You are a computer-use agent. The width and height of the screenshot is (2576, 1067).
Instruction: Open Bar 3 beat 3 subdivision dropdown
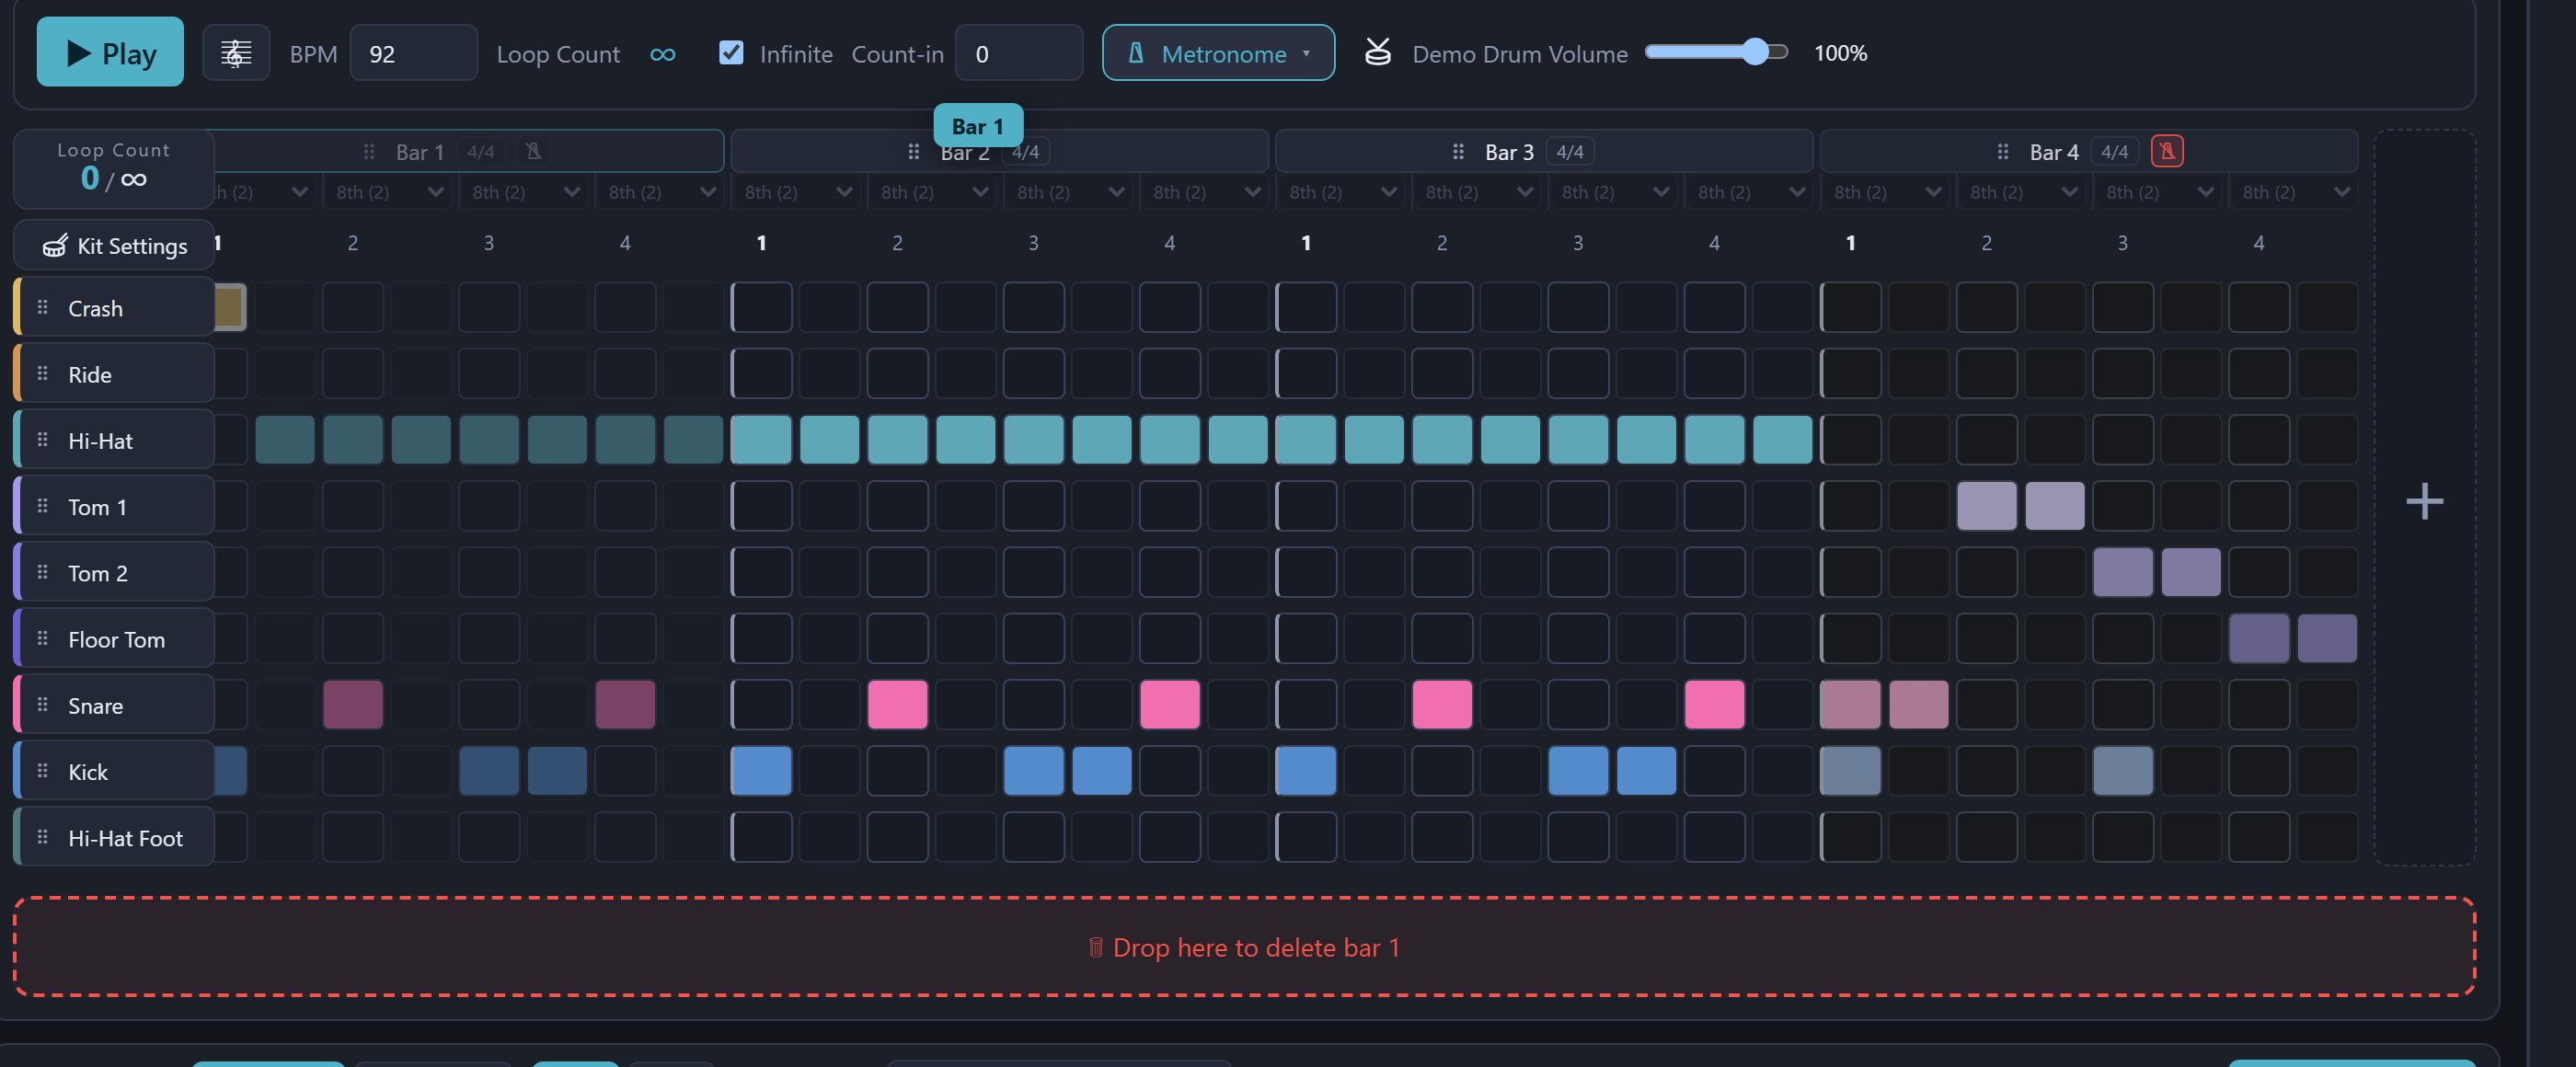1614,192
